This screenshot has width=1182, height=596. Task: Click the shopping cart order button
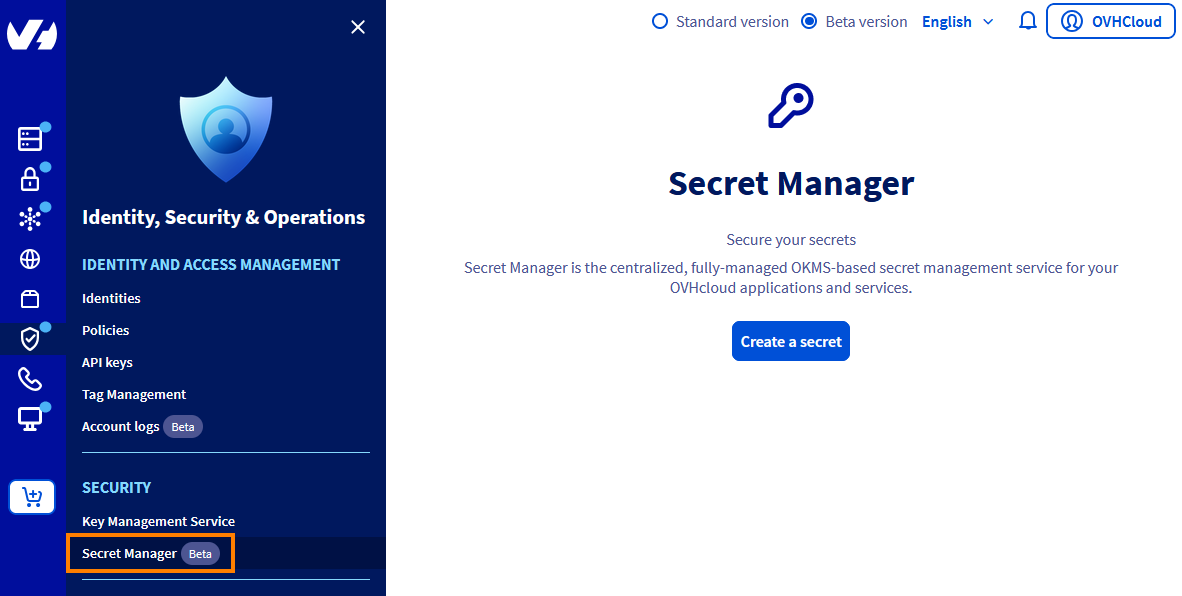click(x=32, y=497)
